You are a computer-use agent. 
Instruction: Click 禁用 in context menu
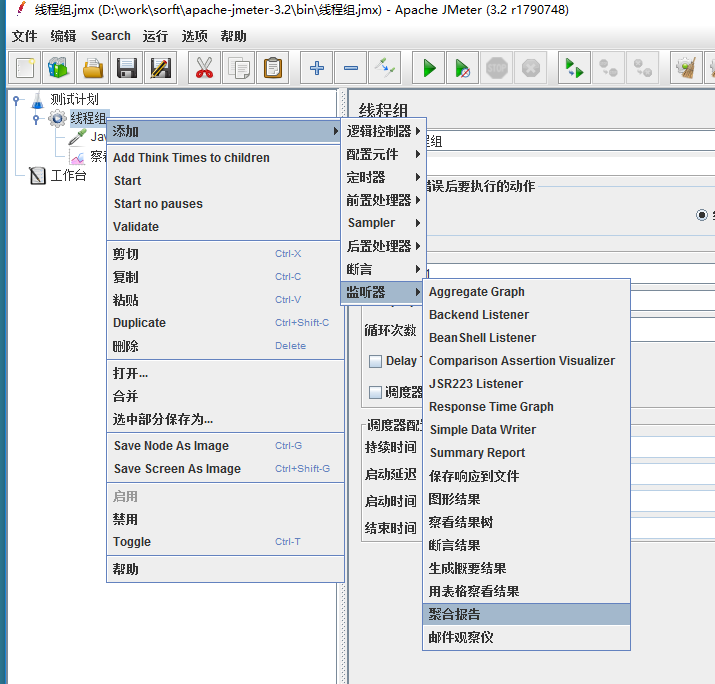pos(225,519)
